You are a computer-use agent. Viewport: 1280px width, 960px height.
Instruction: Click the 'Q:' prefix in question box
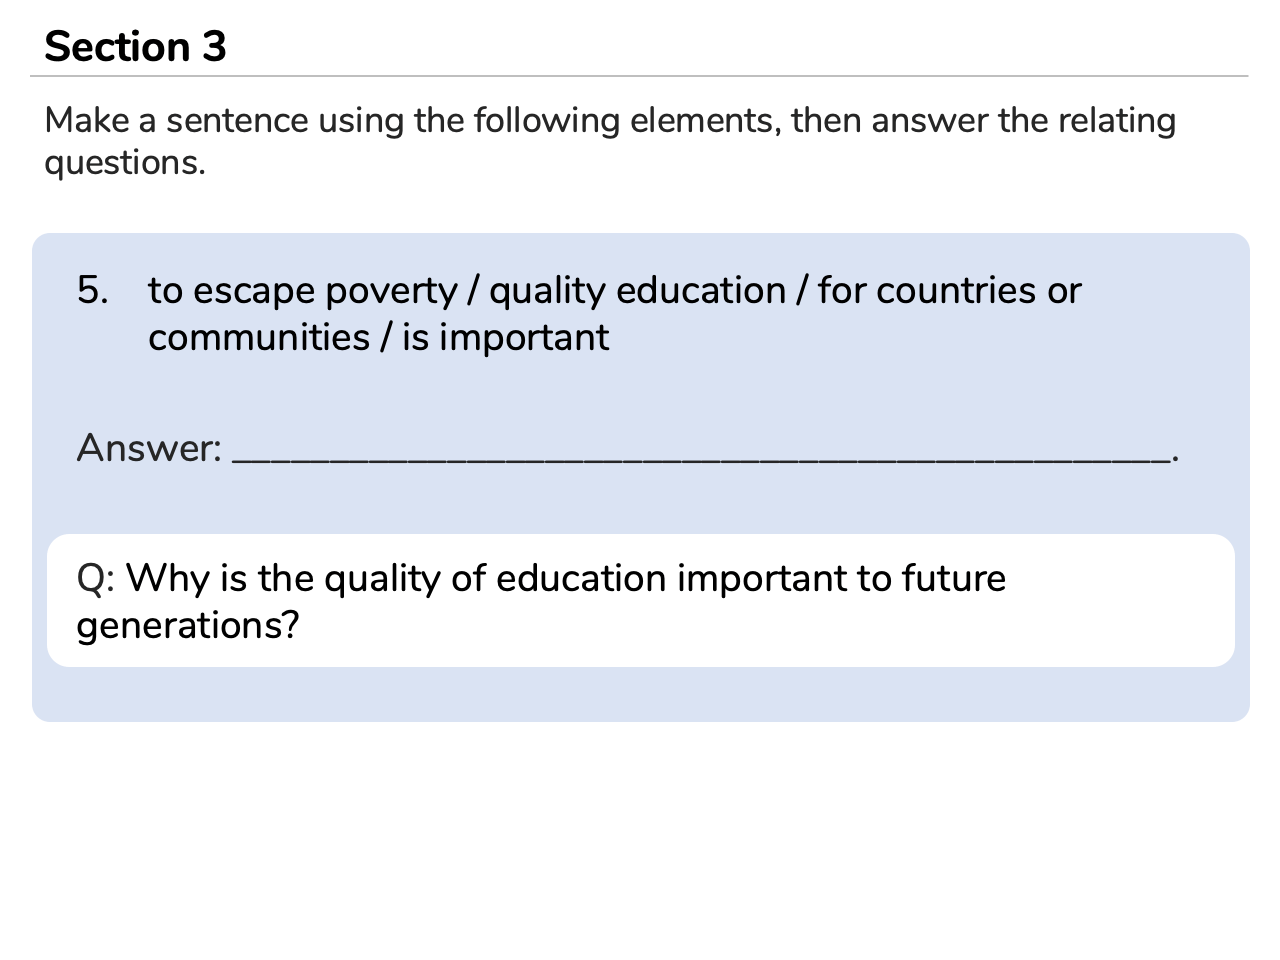point(96,579)
